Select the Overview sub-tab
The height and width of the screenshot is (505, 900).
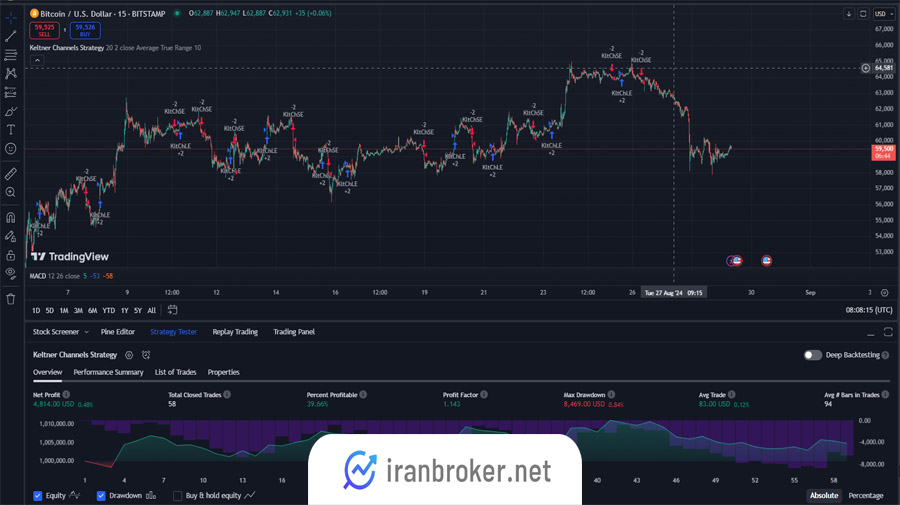point(48,372)
